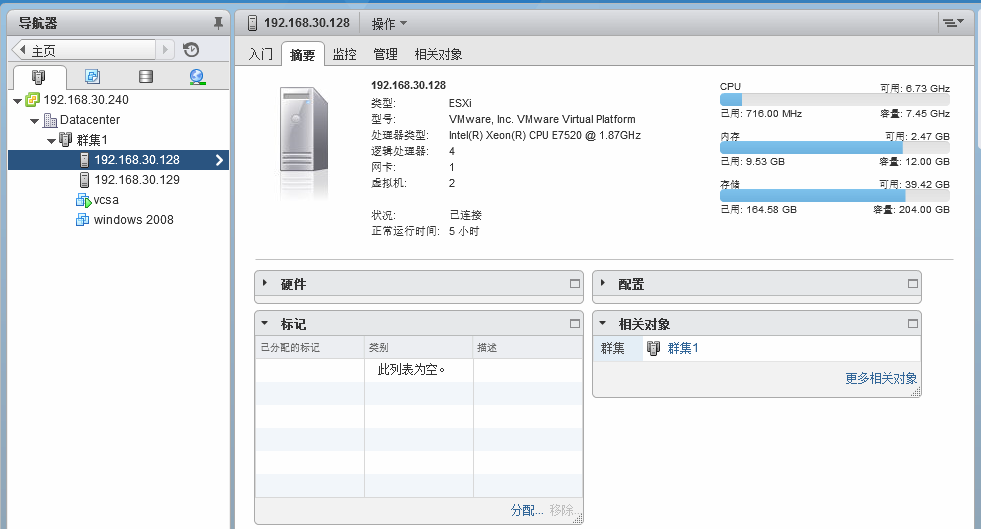The width and height of the screenshot is (981, 529).
Task: Select host 192.168.30.128 in the tree
Action: pos(118,160)
